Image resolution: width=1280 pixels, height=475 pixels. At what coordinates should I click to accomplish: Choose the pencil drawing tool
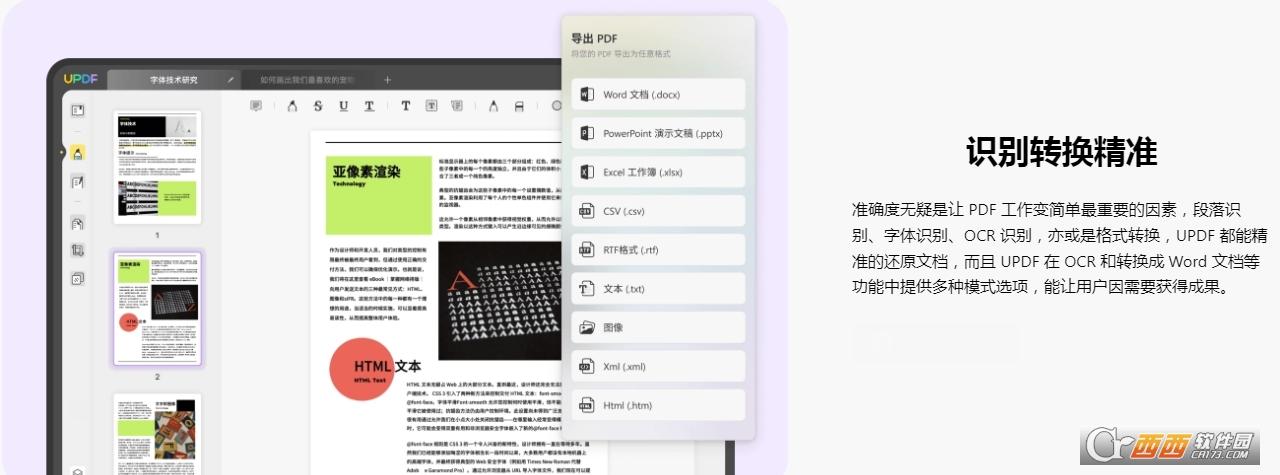point(493,106)
